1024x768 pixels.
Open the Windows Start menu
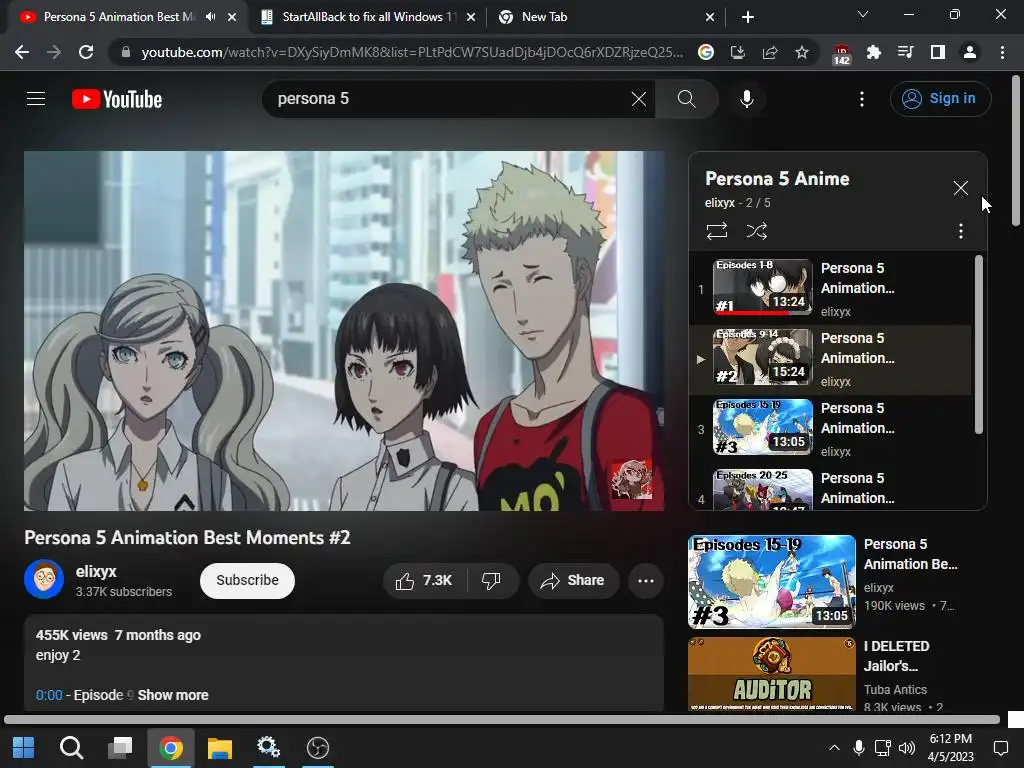coord(24,748)
